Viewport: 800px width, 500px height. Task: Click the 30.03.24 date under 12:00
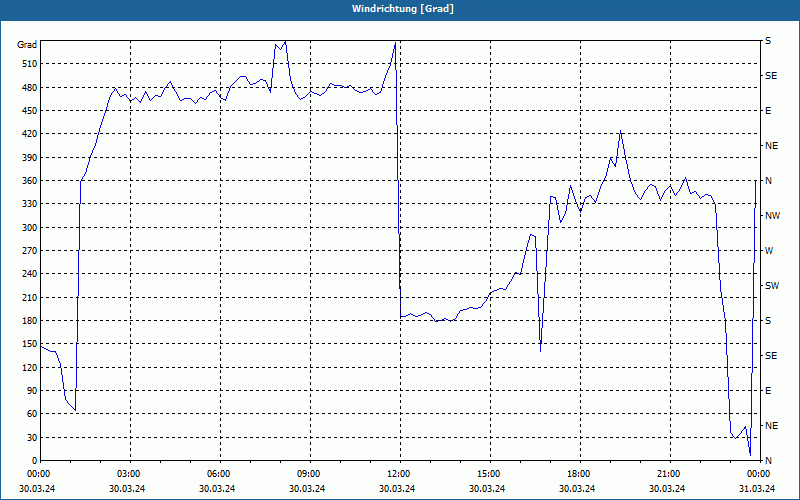(x=397, y=489)
